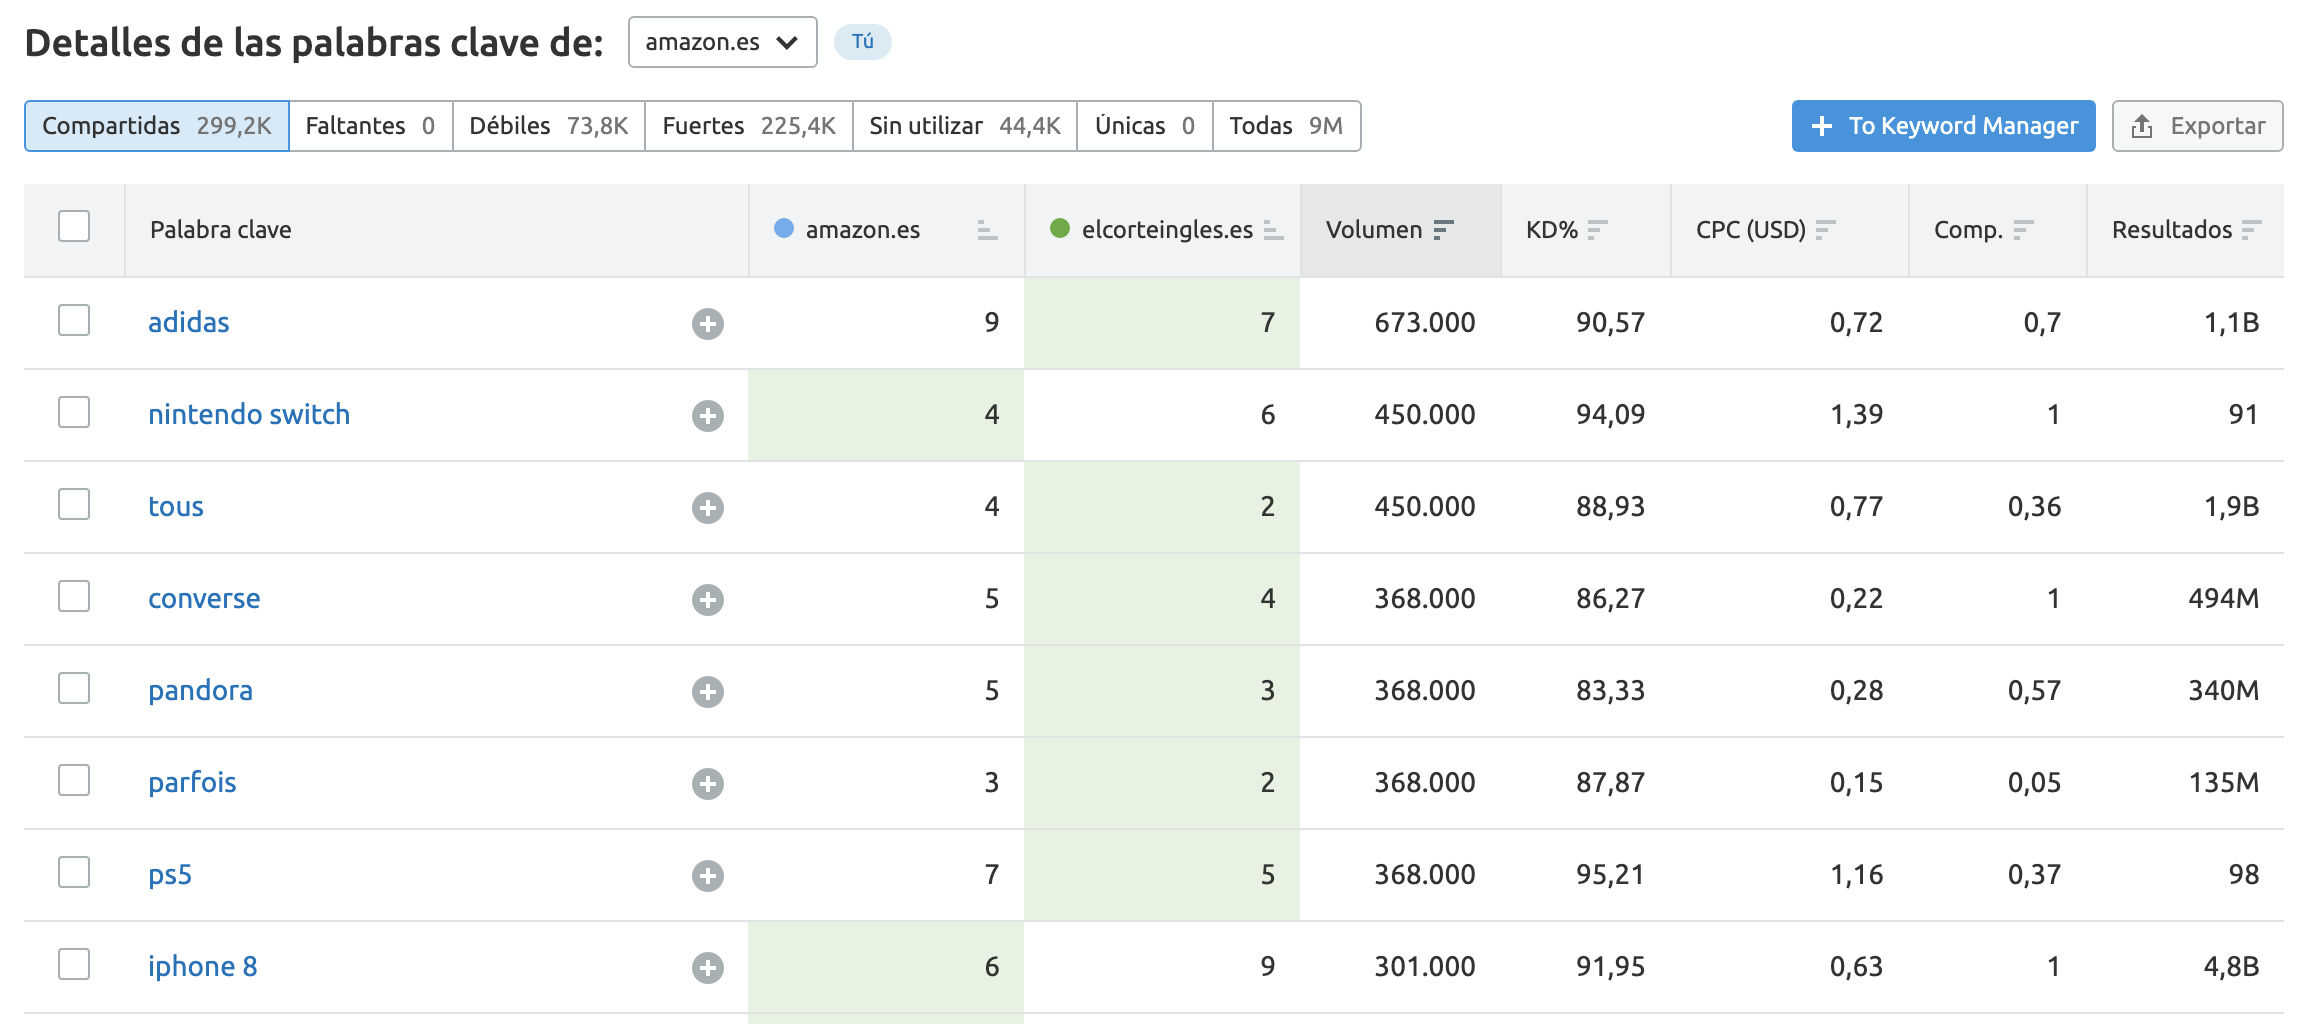Click the KD% sort icon
Screen dimensions: 2302x1024
click(x=1597, y=230)
